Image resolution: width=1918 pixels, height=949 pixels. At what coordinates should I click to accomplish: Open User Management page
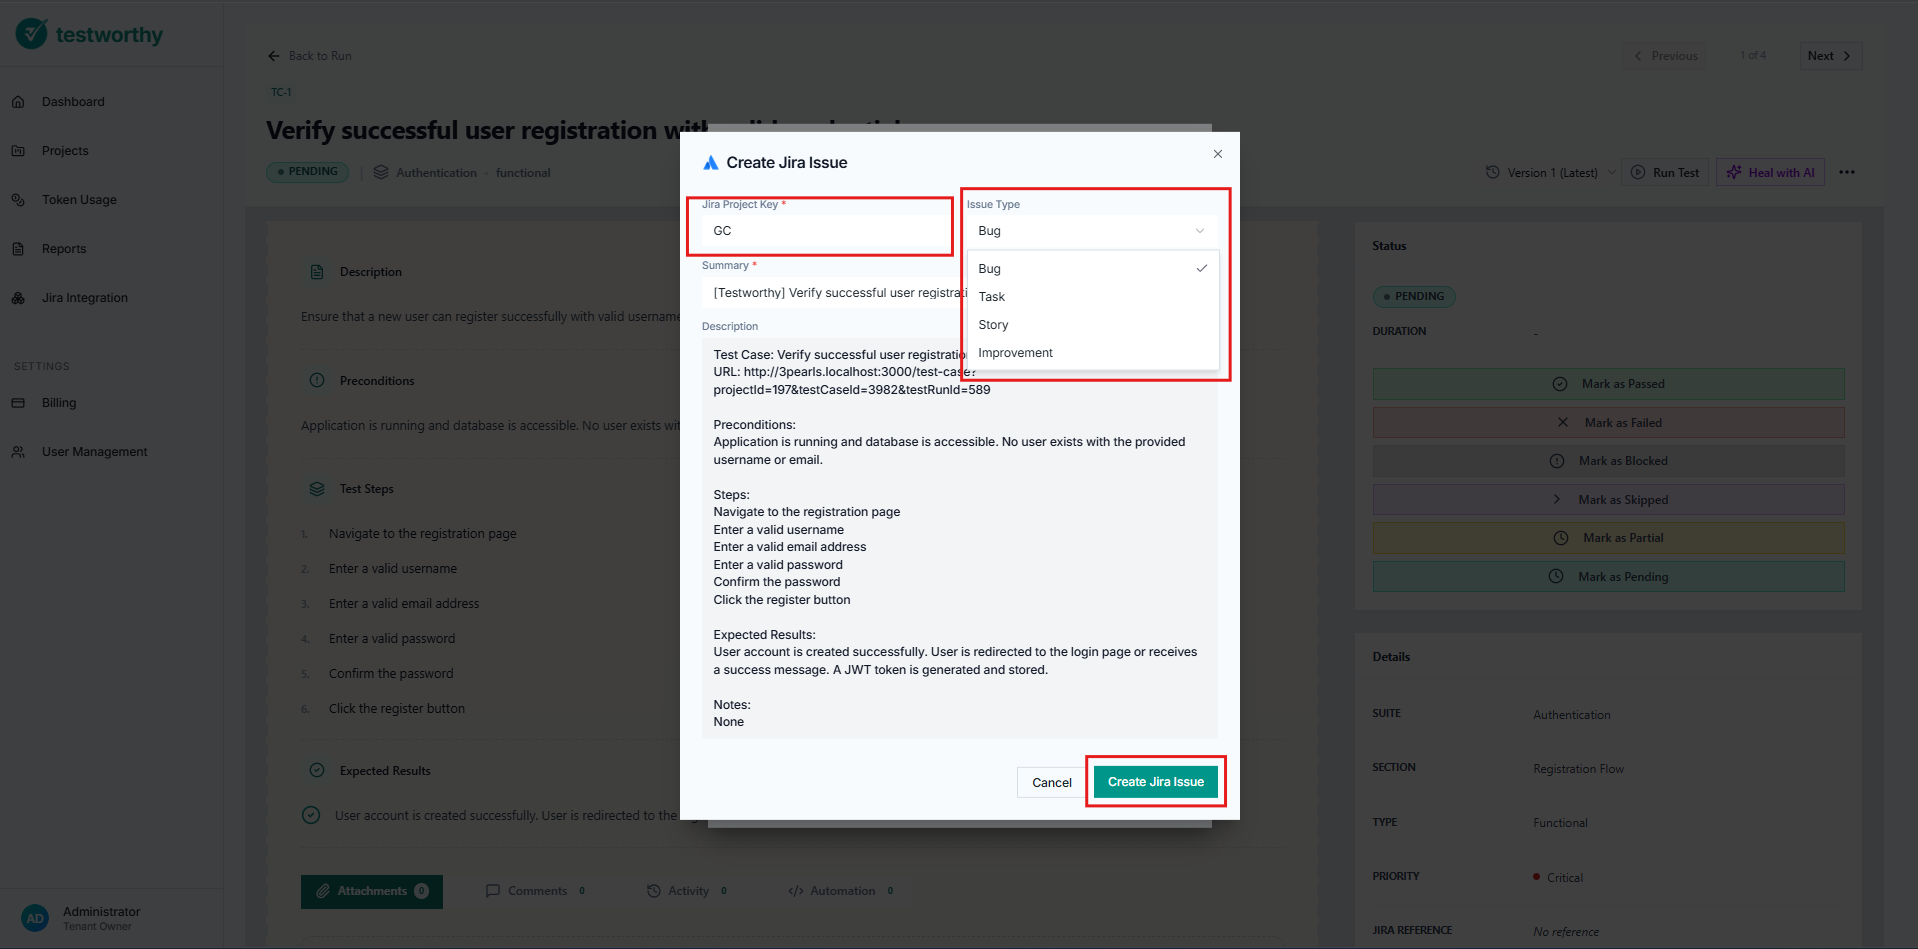click(94, 452)
